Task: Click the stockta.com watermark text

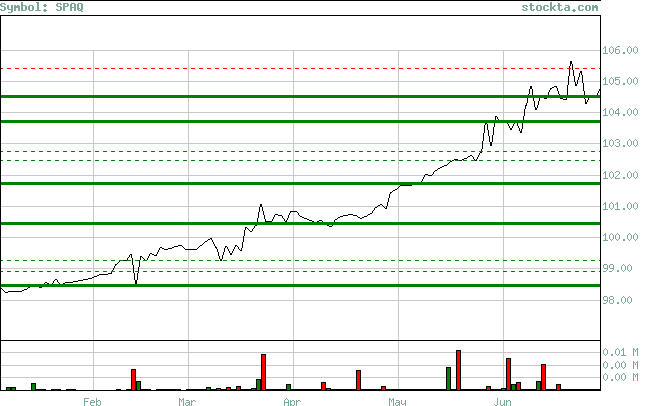Action: [560, 7]
